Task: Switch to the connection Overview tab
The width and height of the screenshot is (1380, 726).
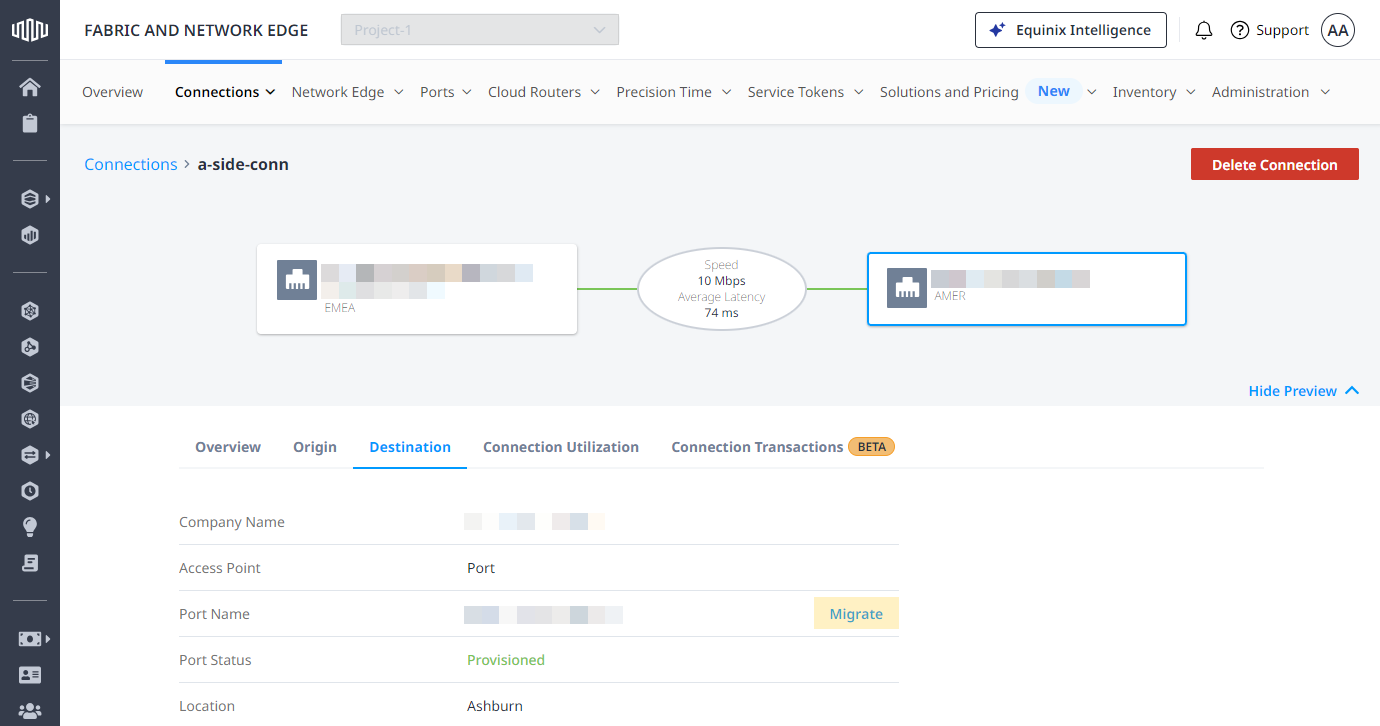Action: click(228, 447)
